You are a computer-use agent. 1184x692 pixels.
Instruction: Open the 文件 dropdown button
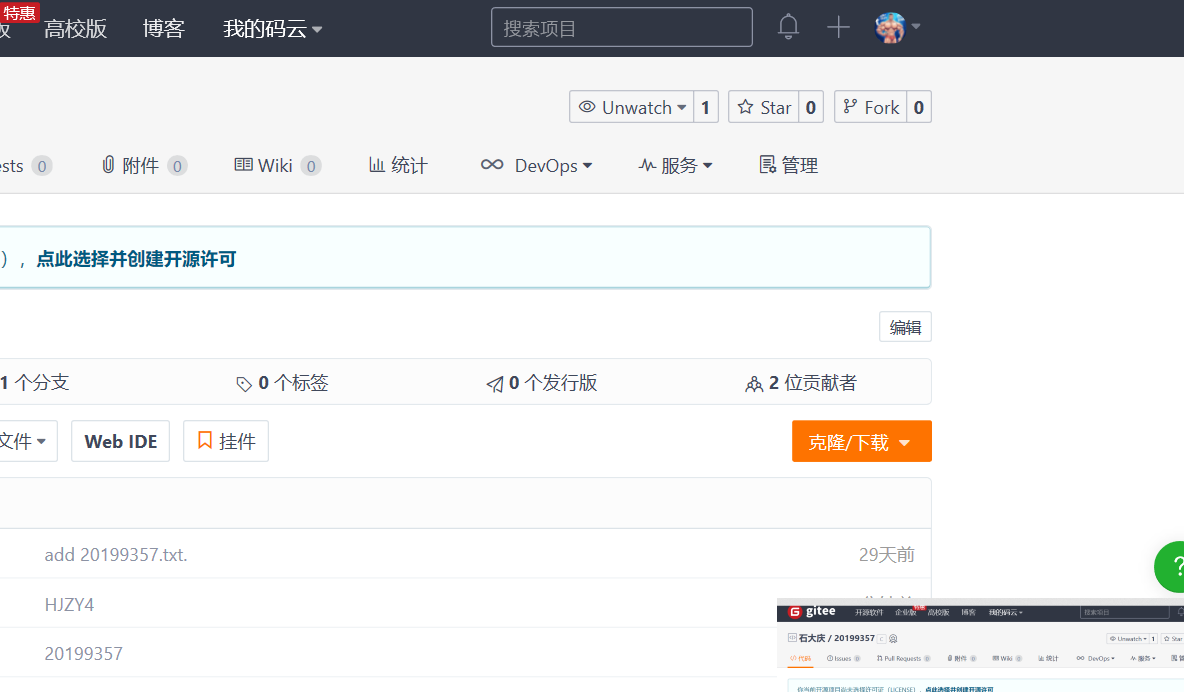tap(27, 441)
